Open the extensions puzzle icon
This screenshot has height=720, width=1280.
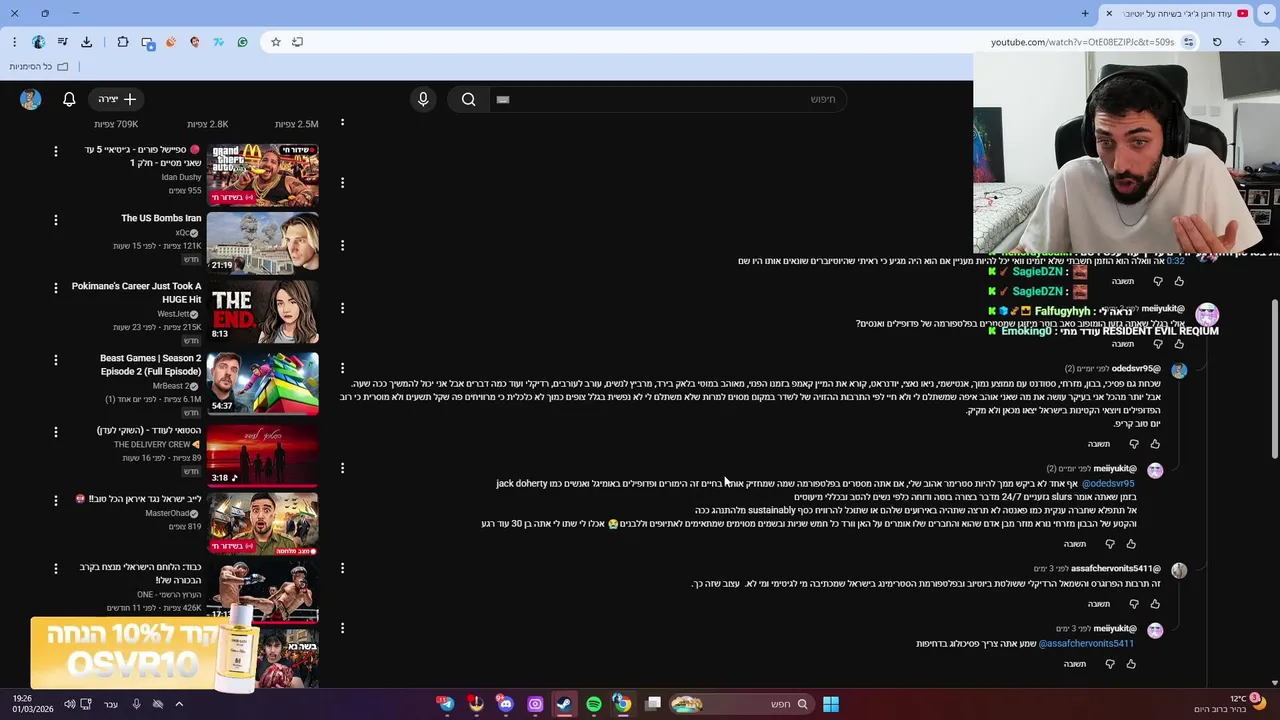pos(123,42)
